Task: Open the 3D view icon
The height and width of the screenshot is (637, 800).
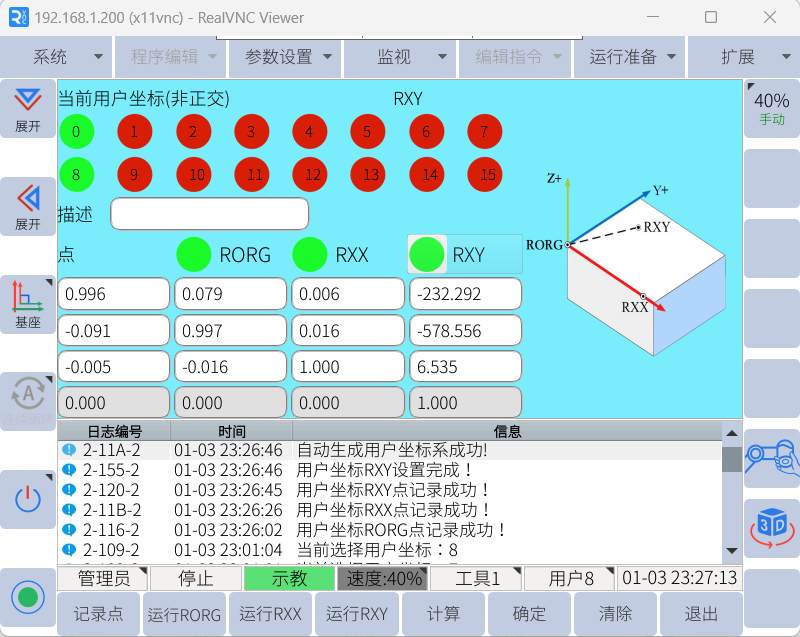Action: click(x=771, y=527)
